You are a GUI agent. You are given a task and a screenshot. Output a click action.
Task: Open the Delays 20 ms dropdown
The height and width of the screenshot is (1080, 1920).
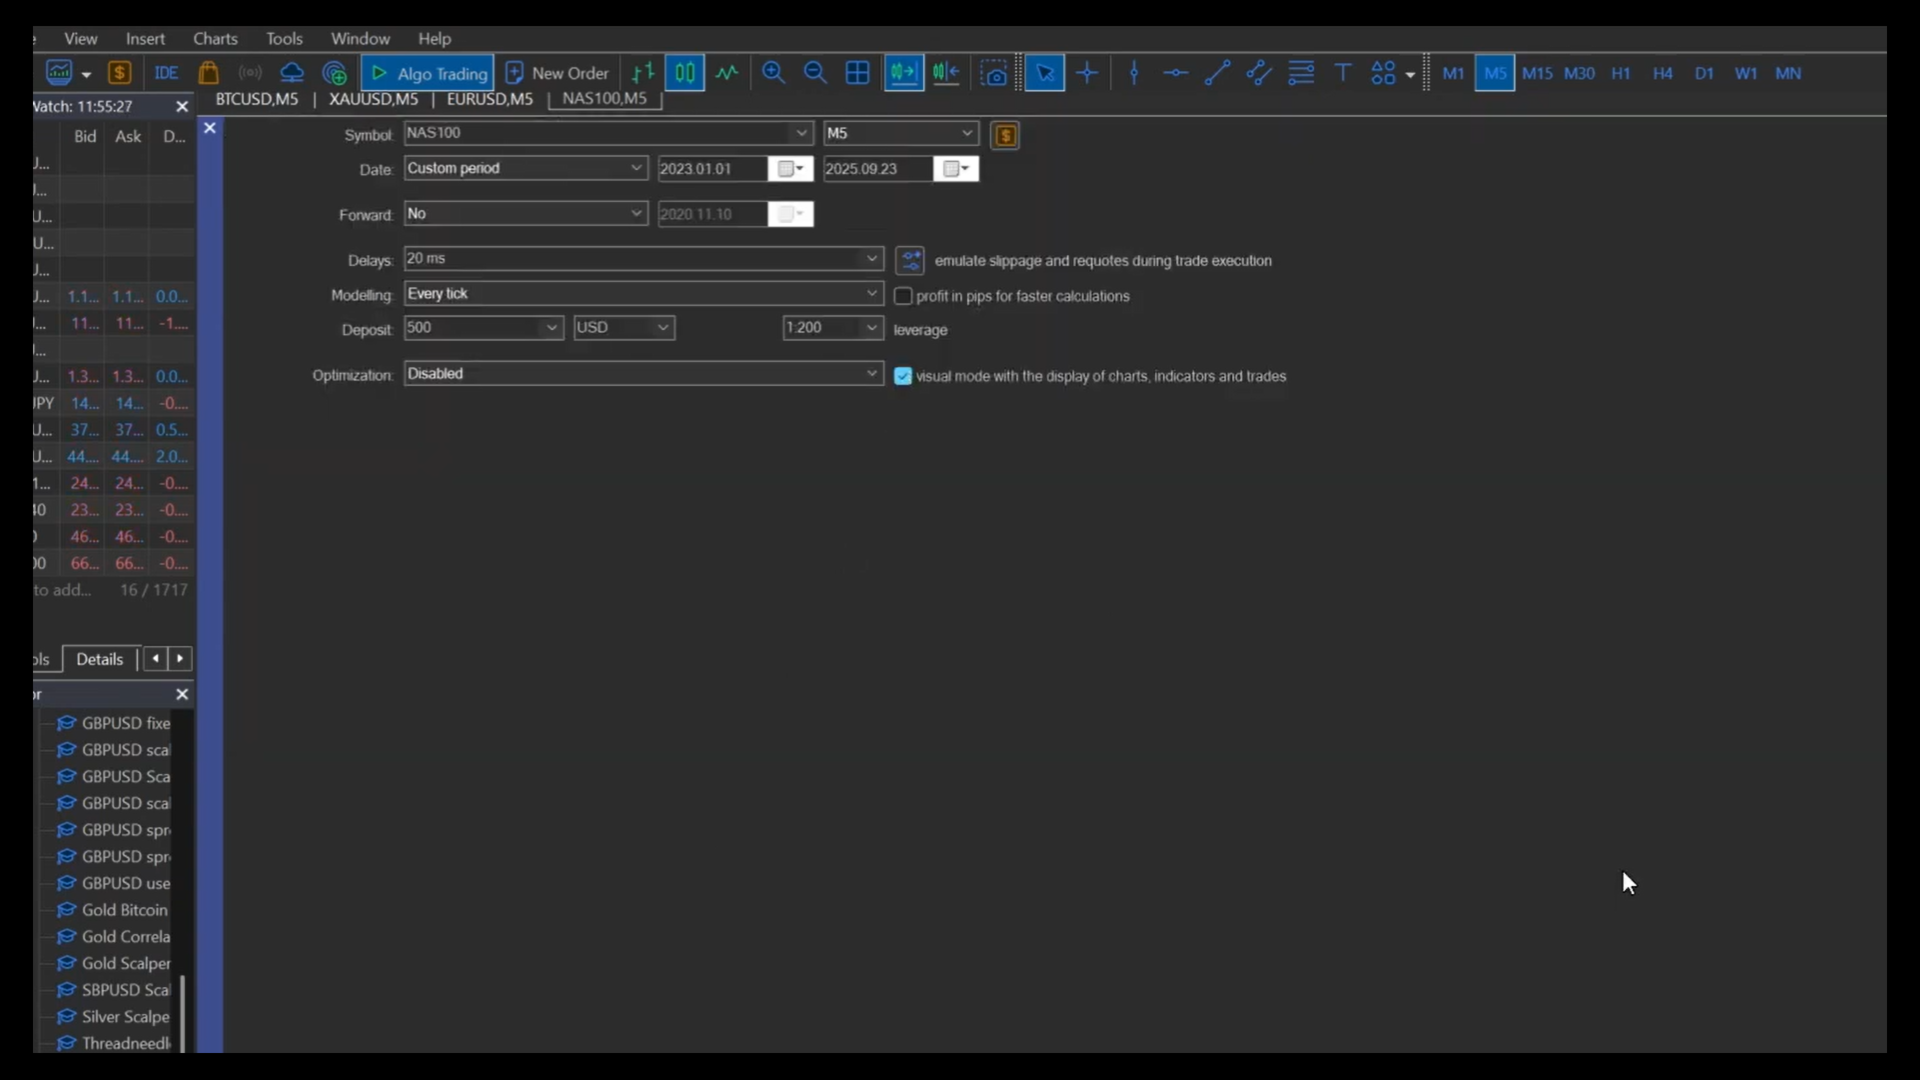click(644, 259)
